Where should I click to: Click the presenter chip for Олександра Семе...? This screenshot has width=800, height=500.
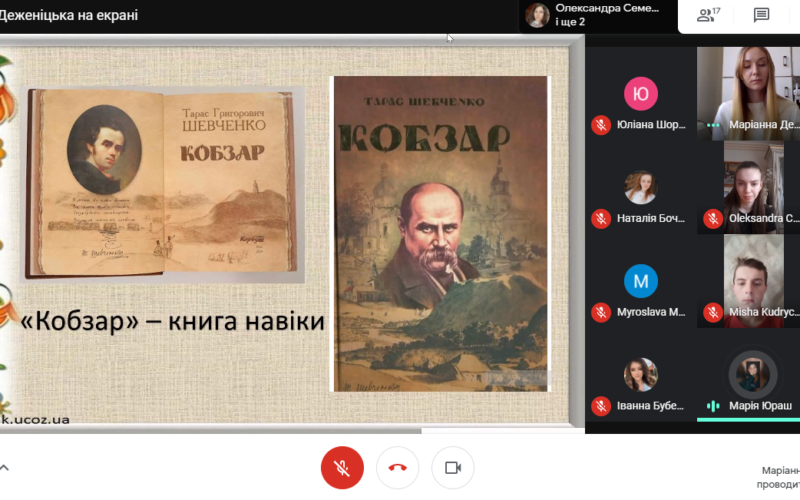tap(593, 15)
